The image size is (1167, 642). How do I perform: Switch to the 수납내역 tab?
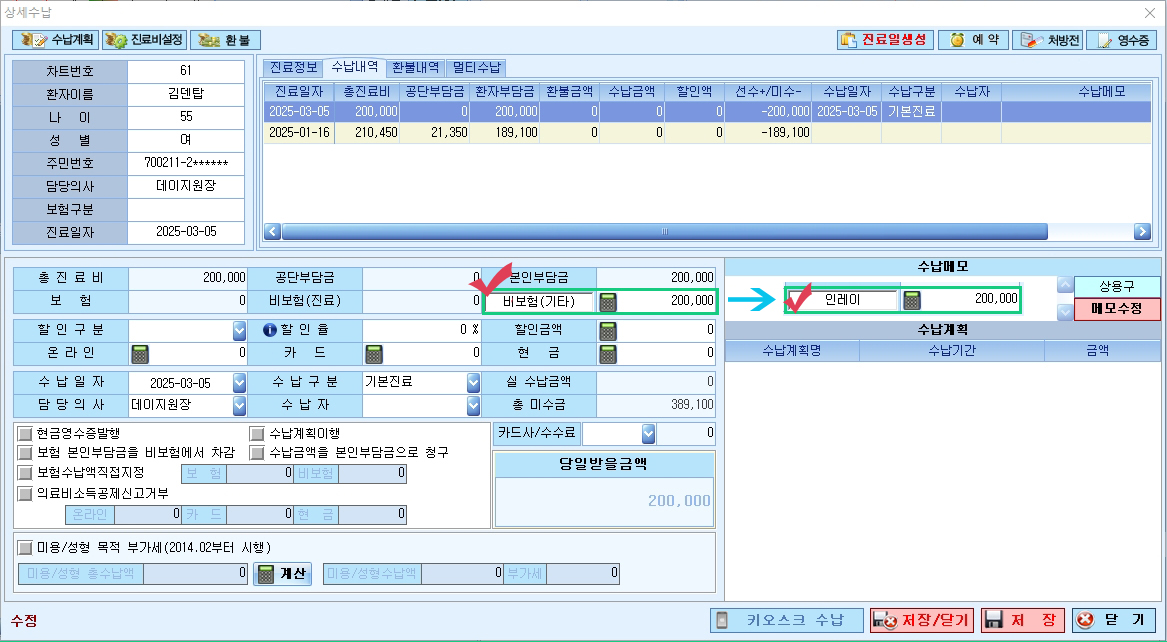355,66
